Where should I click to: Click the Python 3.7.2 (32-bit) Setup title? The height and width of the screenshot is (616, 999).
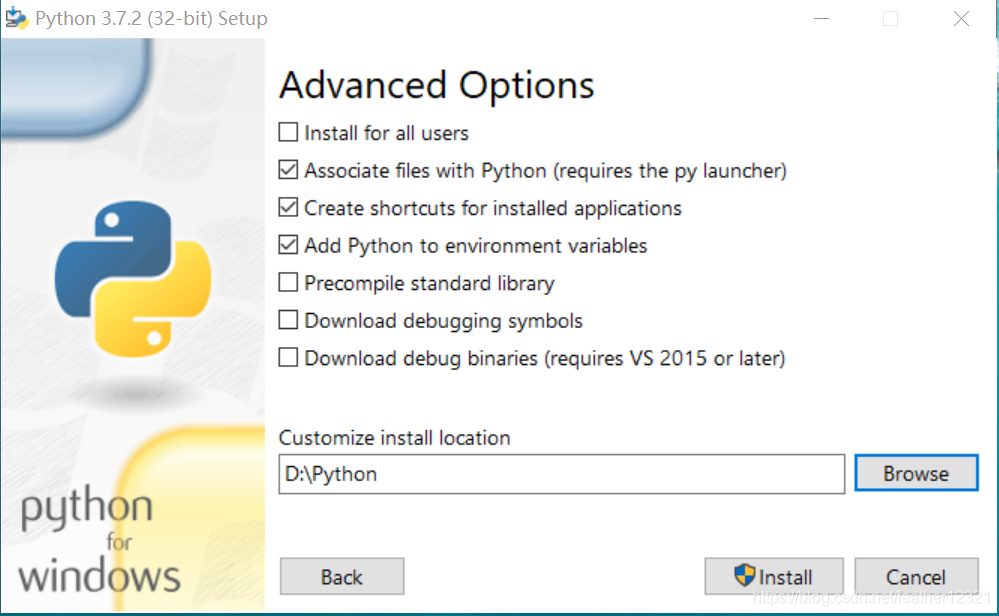point(152,18)
